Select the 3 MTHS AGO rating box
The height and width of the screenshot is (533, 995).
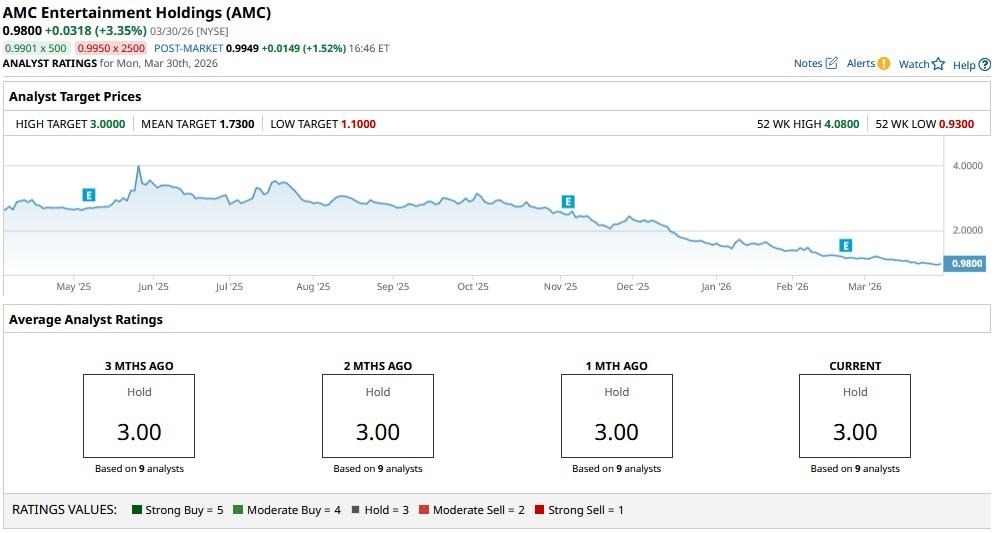(x=139, y=416)
